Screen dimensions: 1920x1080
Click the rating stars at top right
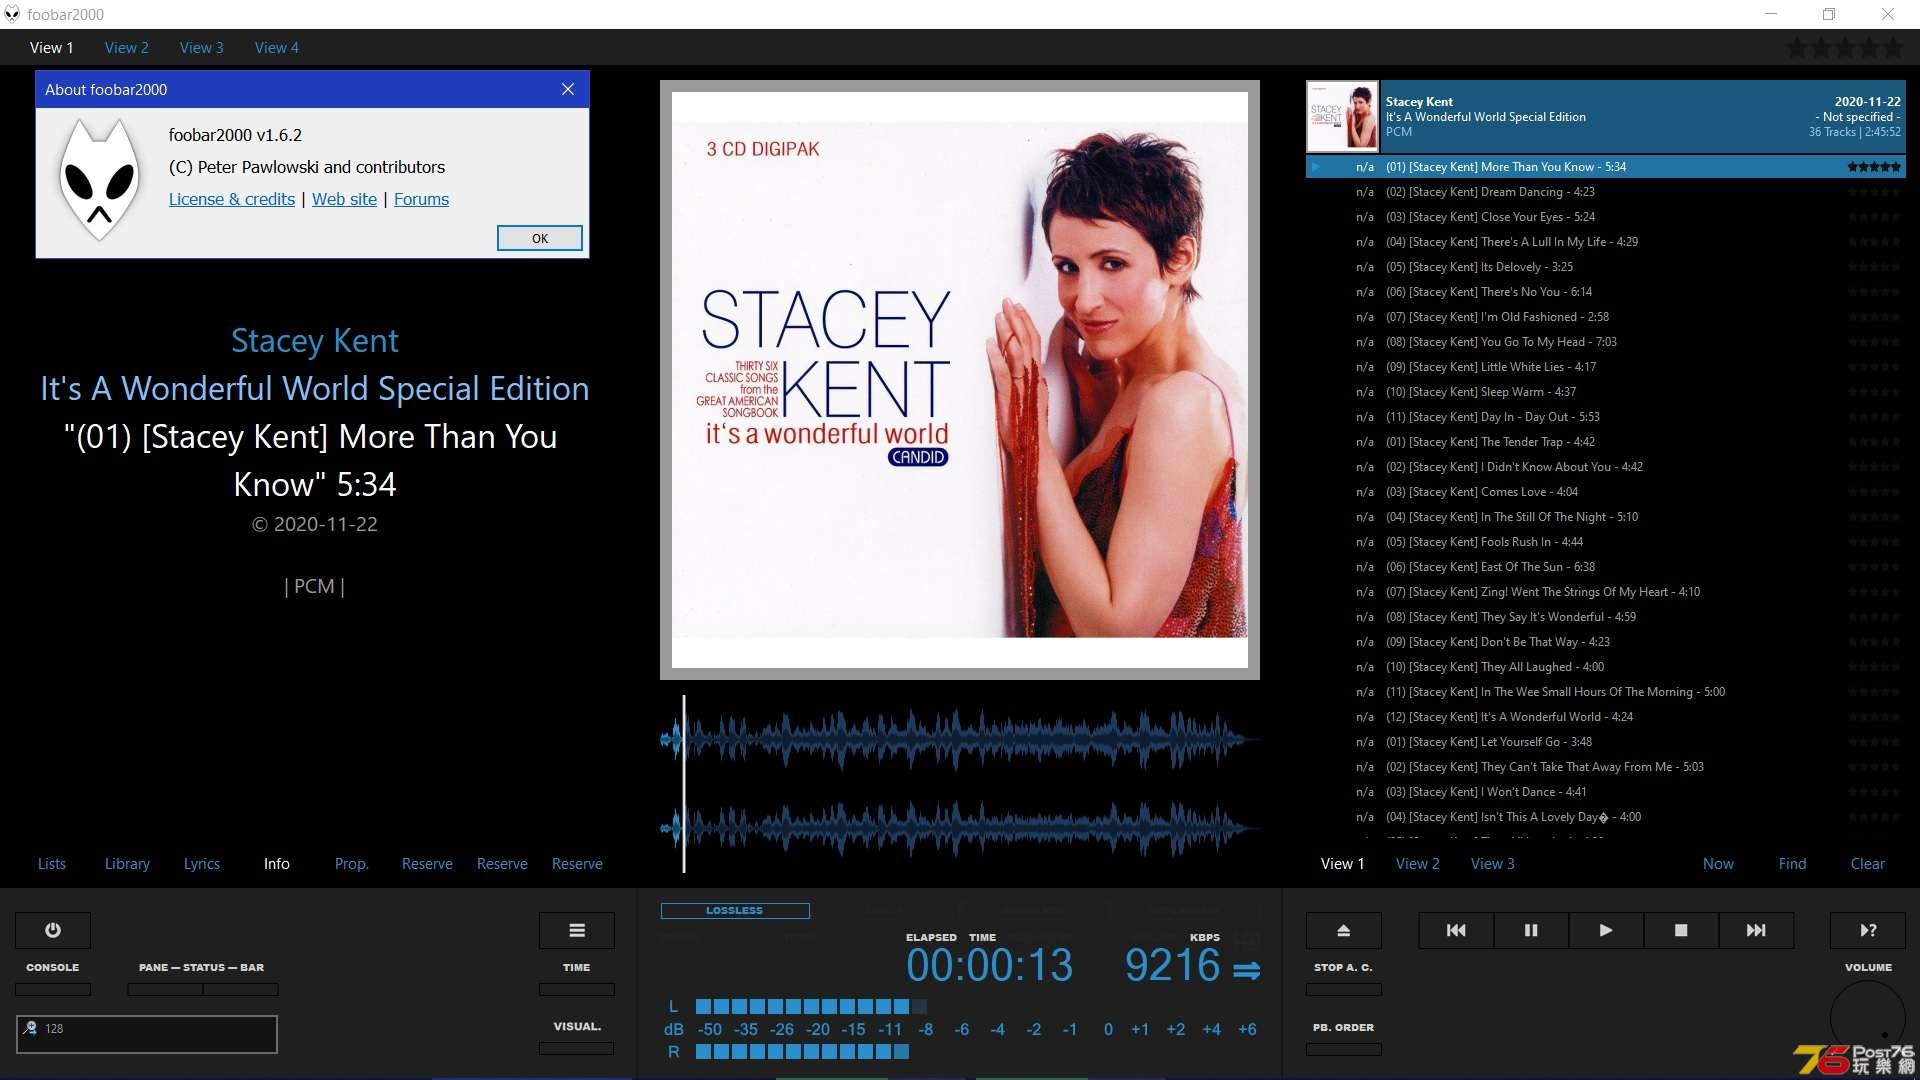(x=1845, y=47)
